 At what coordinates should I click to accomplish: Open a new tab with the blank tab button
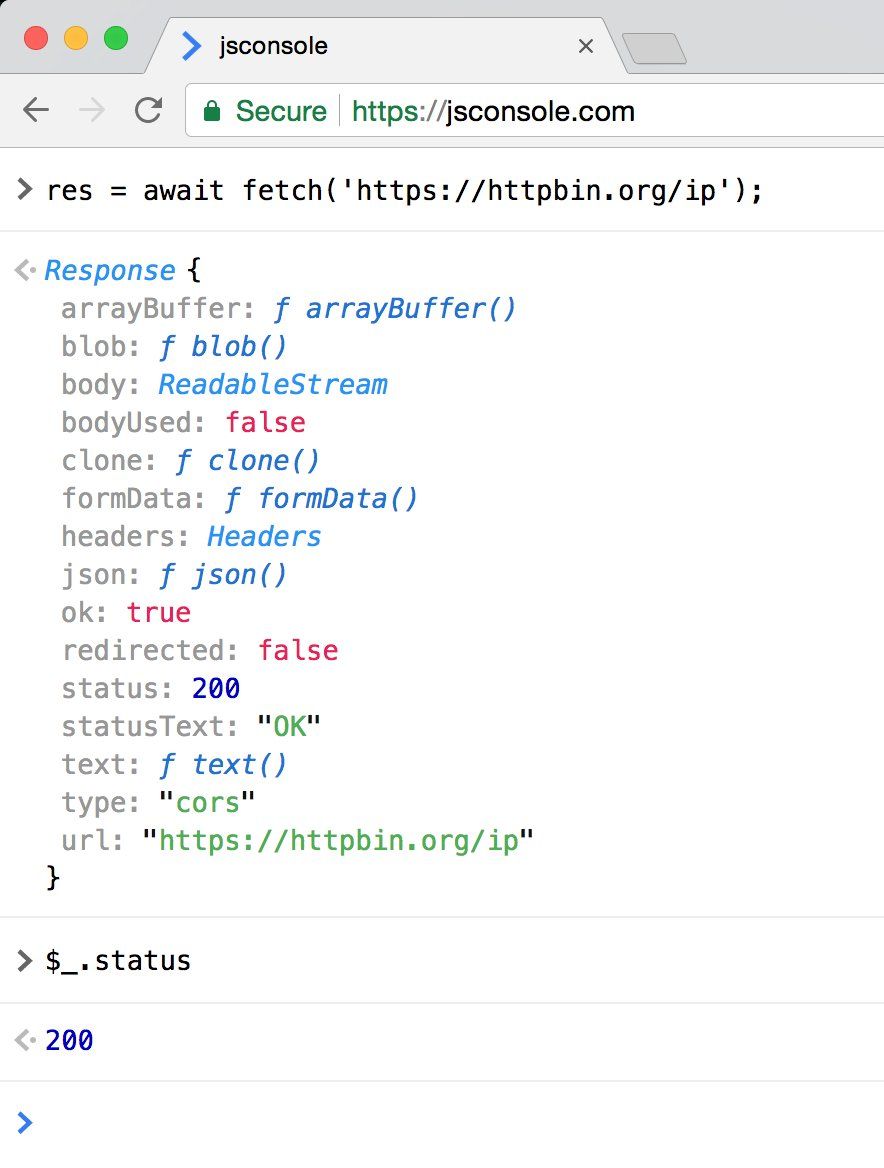[654, 48]
